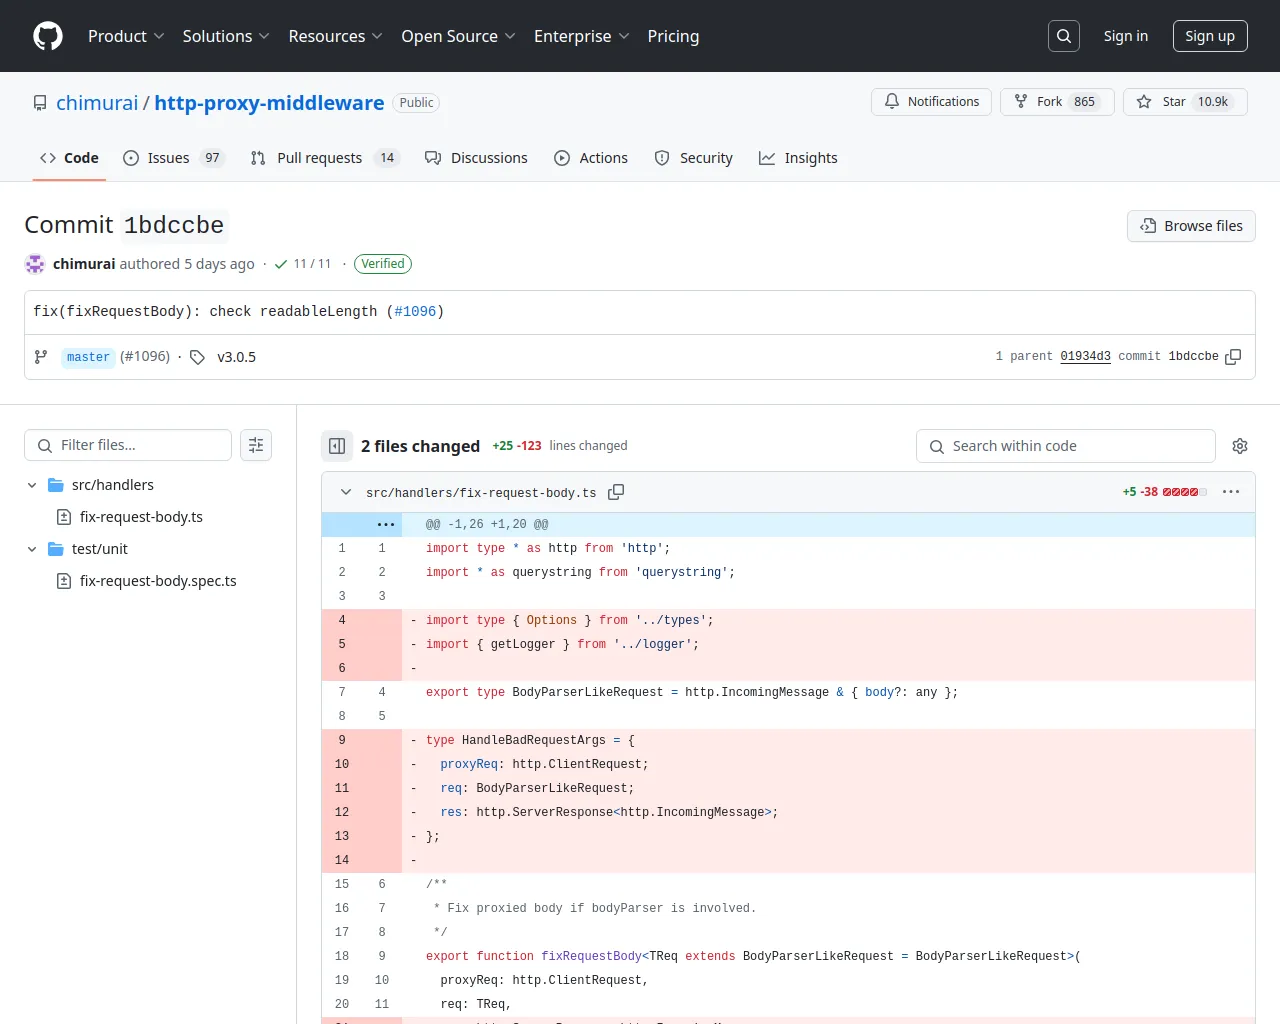Click chimurai avatar image
The image size is (1280, 1024).
[35, 264]
